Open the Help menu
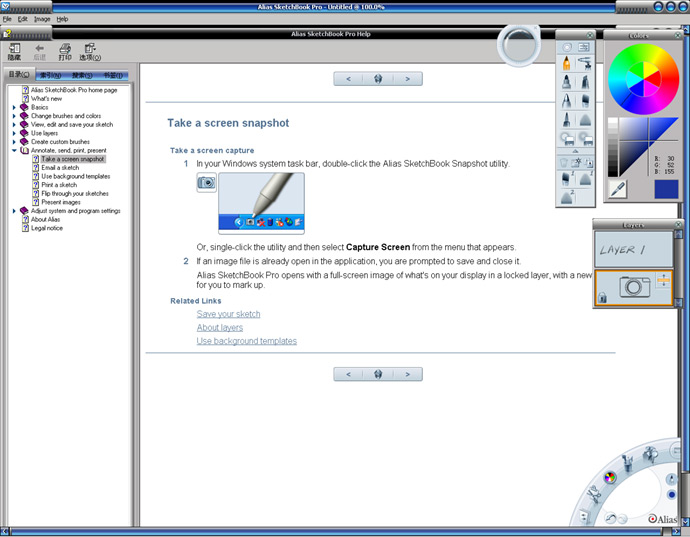 coord(62,19)
